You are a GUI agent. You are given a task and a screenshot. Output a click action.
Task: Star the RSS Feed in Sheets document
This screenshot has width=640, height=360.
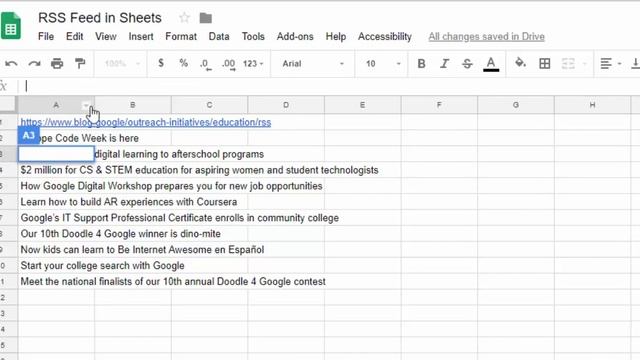pos(184,18)
